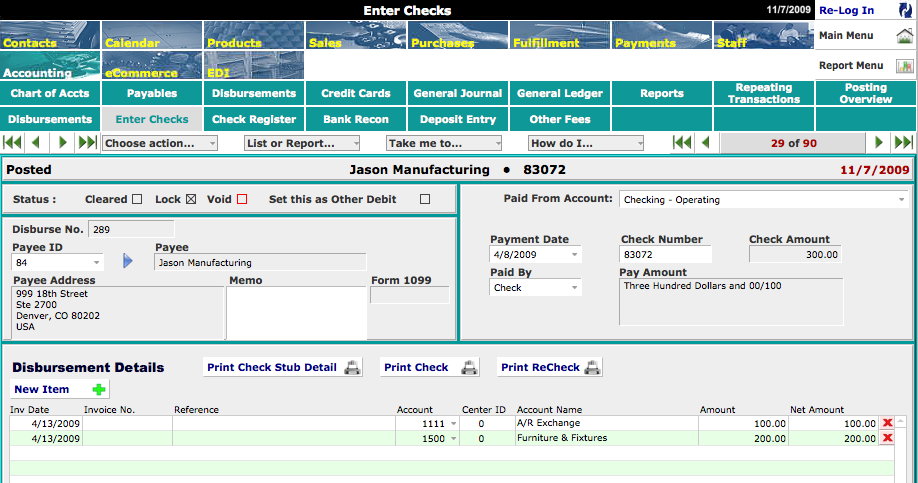
Task: Click the Print ReCheck button
Action: coord(550,367)
